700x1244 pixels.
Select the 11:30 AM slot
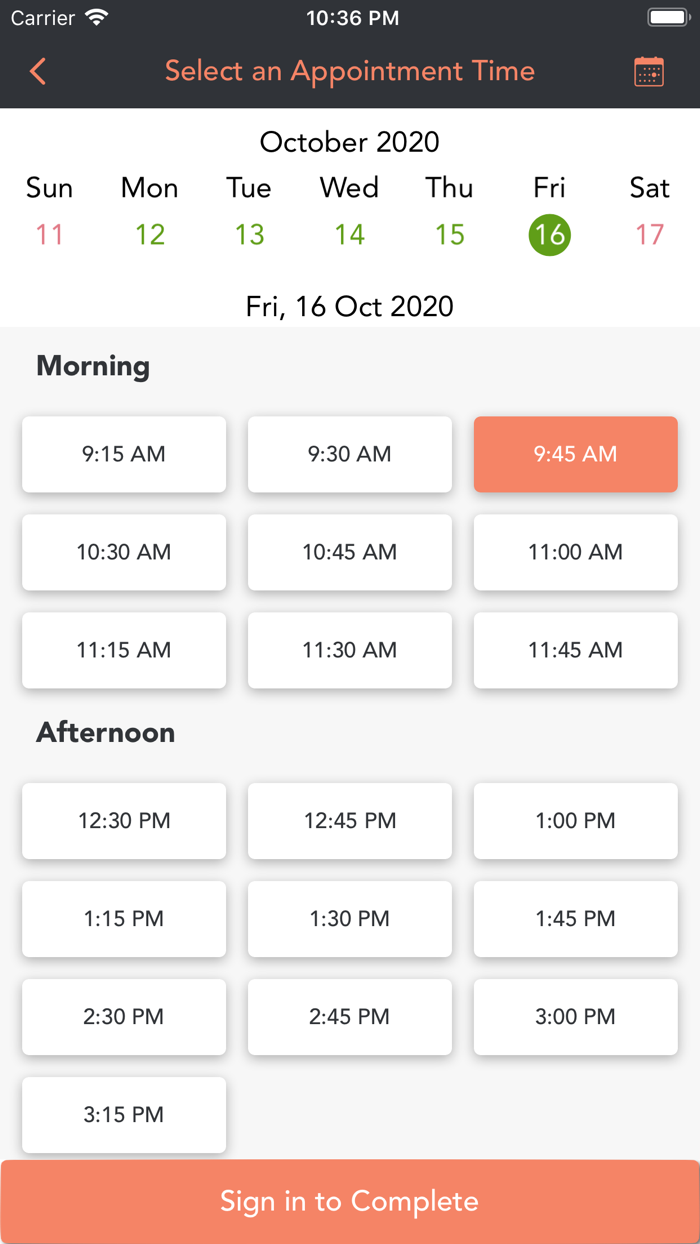[350, 650]
